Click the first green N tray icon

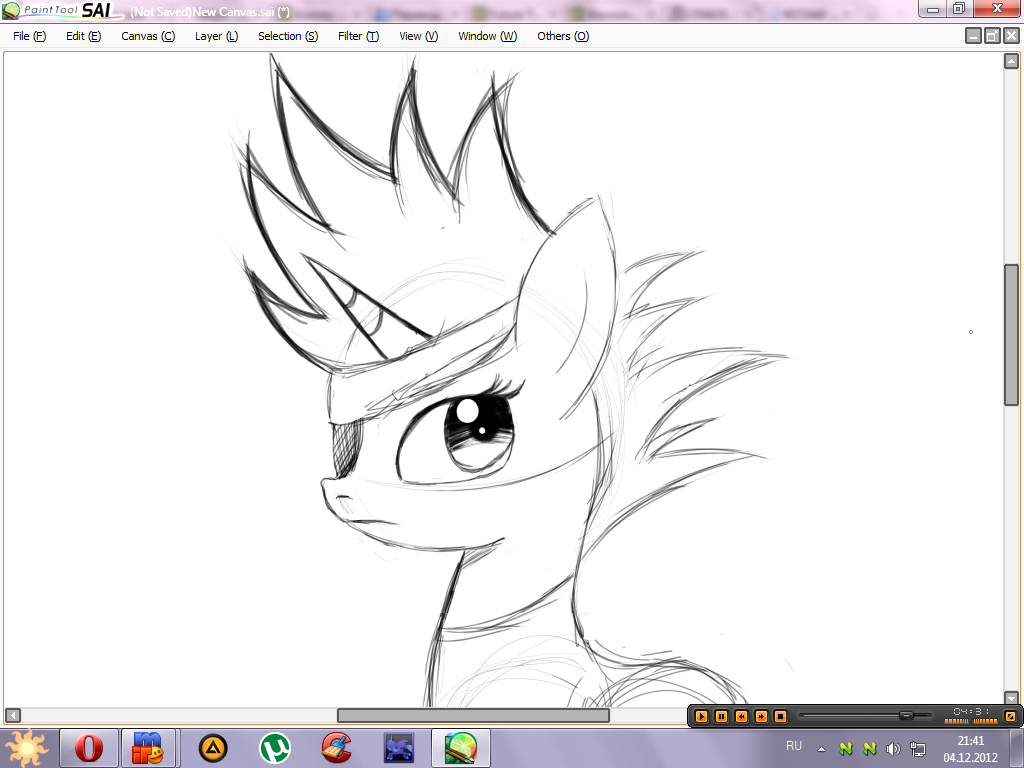pyautogui.click(x=846, y=748)
